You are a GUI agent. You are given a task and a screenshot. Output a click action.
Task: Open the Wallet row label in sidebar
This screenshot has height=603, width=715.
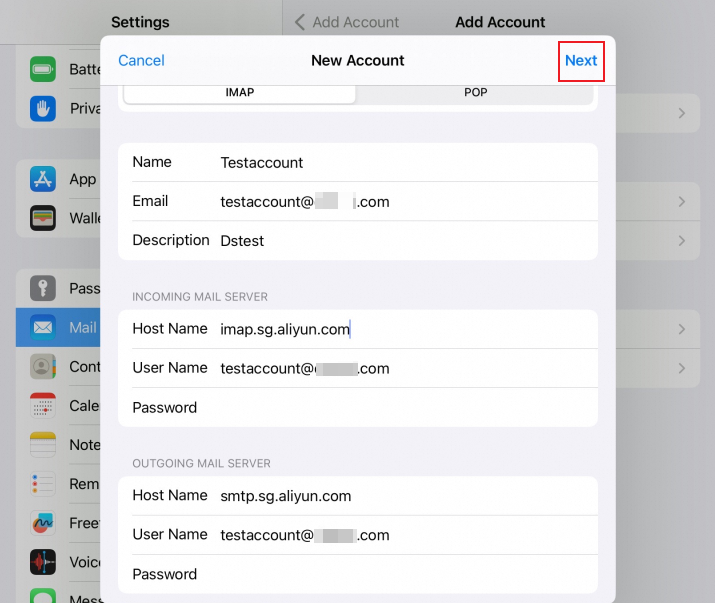tap(85, 218)
